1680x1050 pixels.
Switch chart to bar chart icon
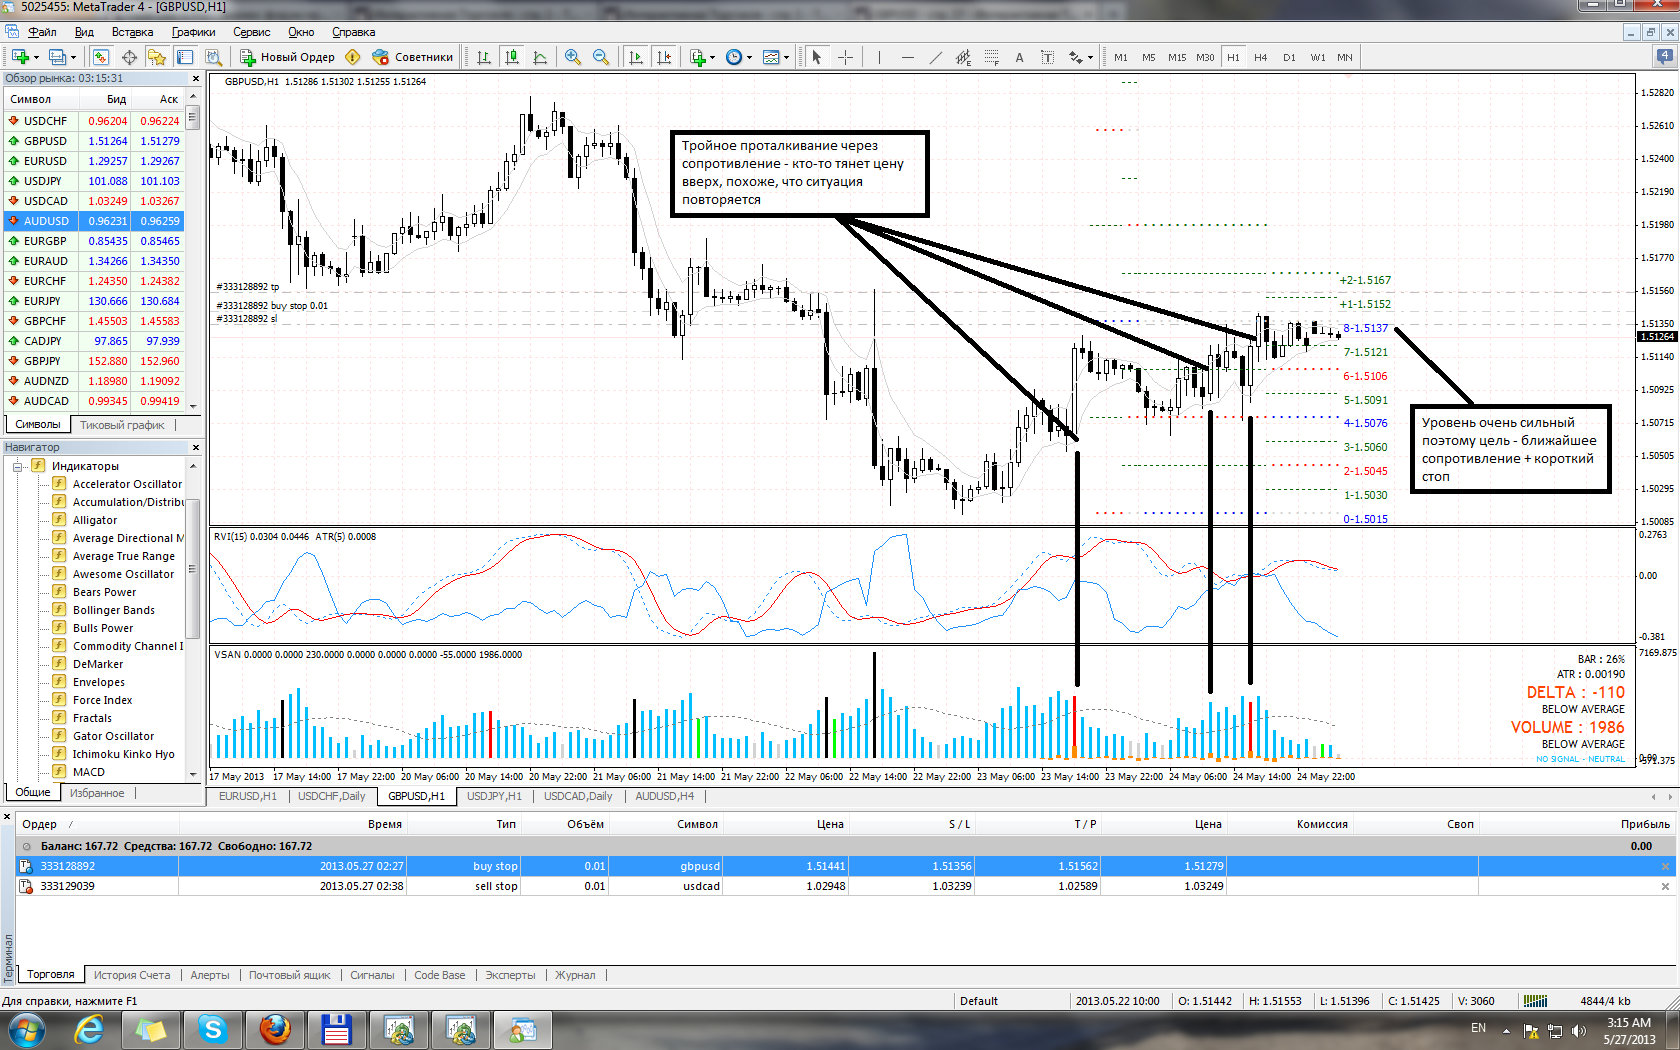[484, 57]
